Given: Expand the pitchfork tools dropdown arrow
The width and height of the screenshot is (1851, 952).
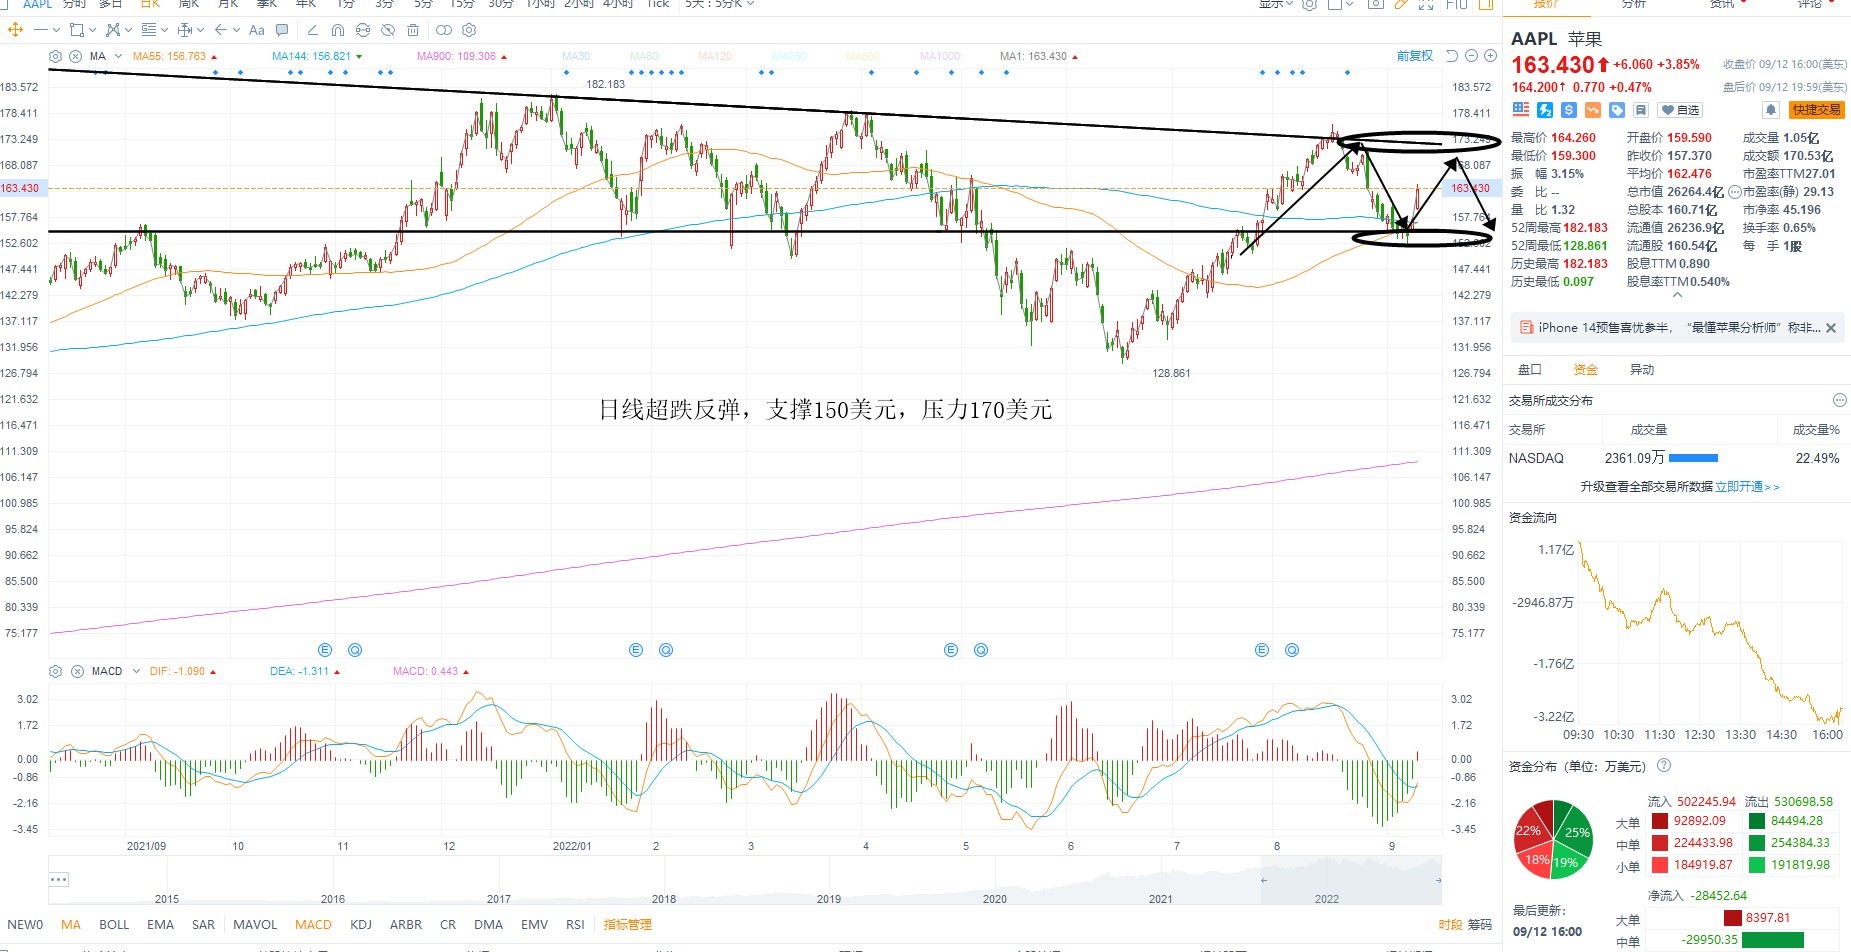Looking at the screenshot, I should 129,30.
